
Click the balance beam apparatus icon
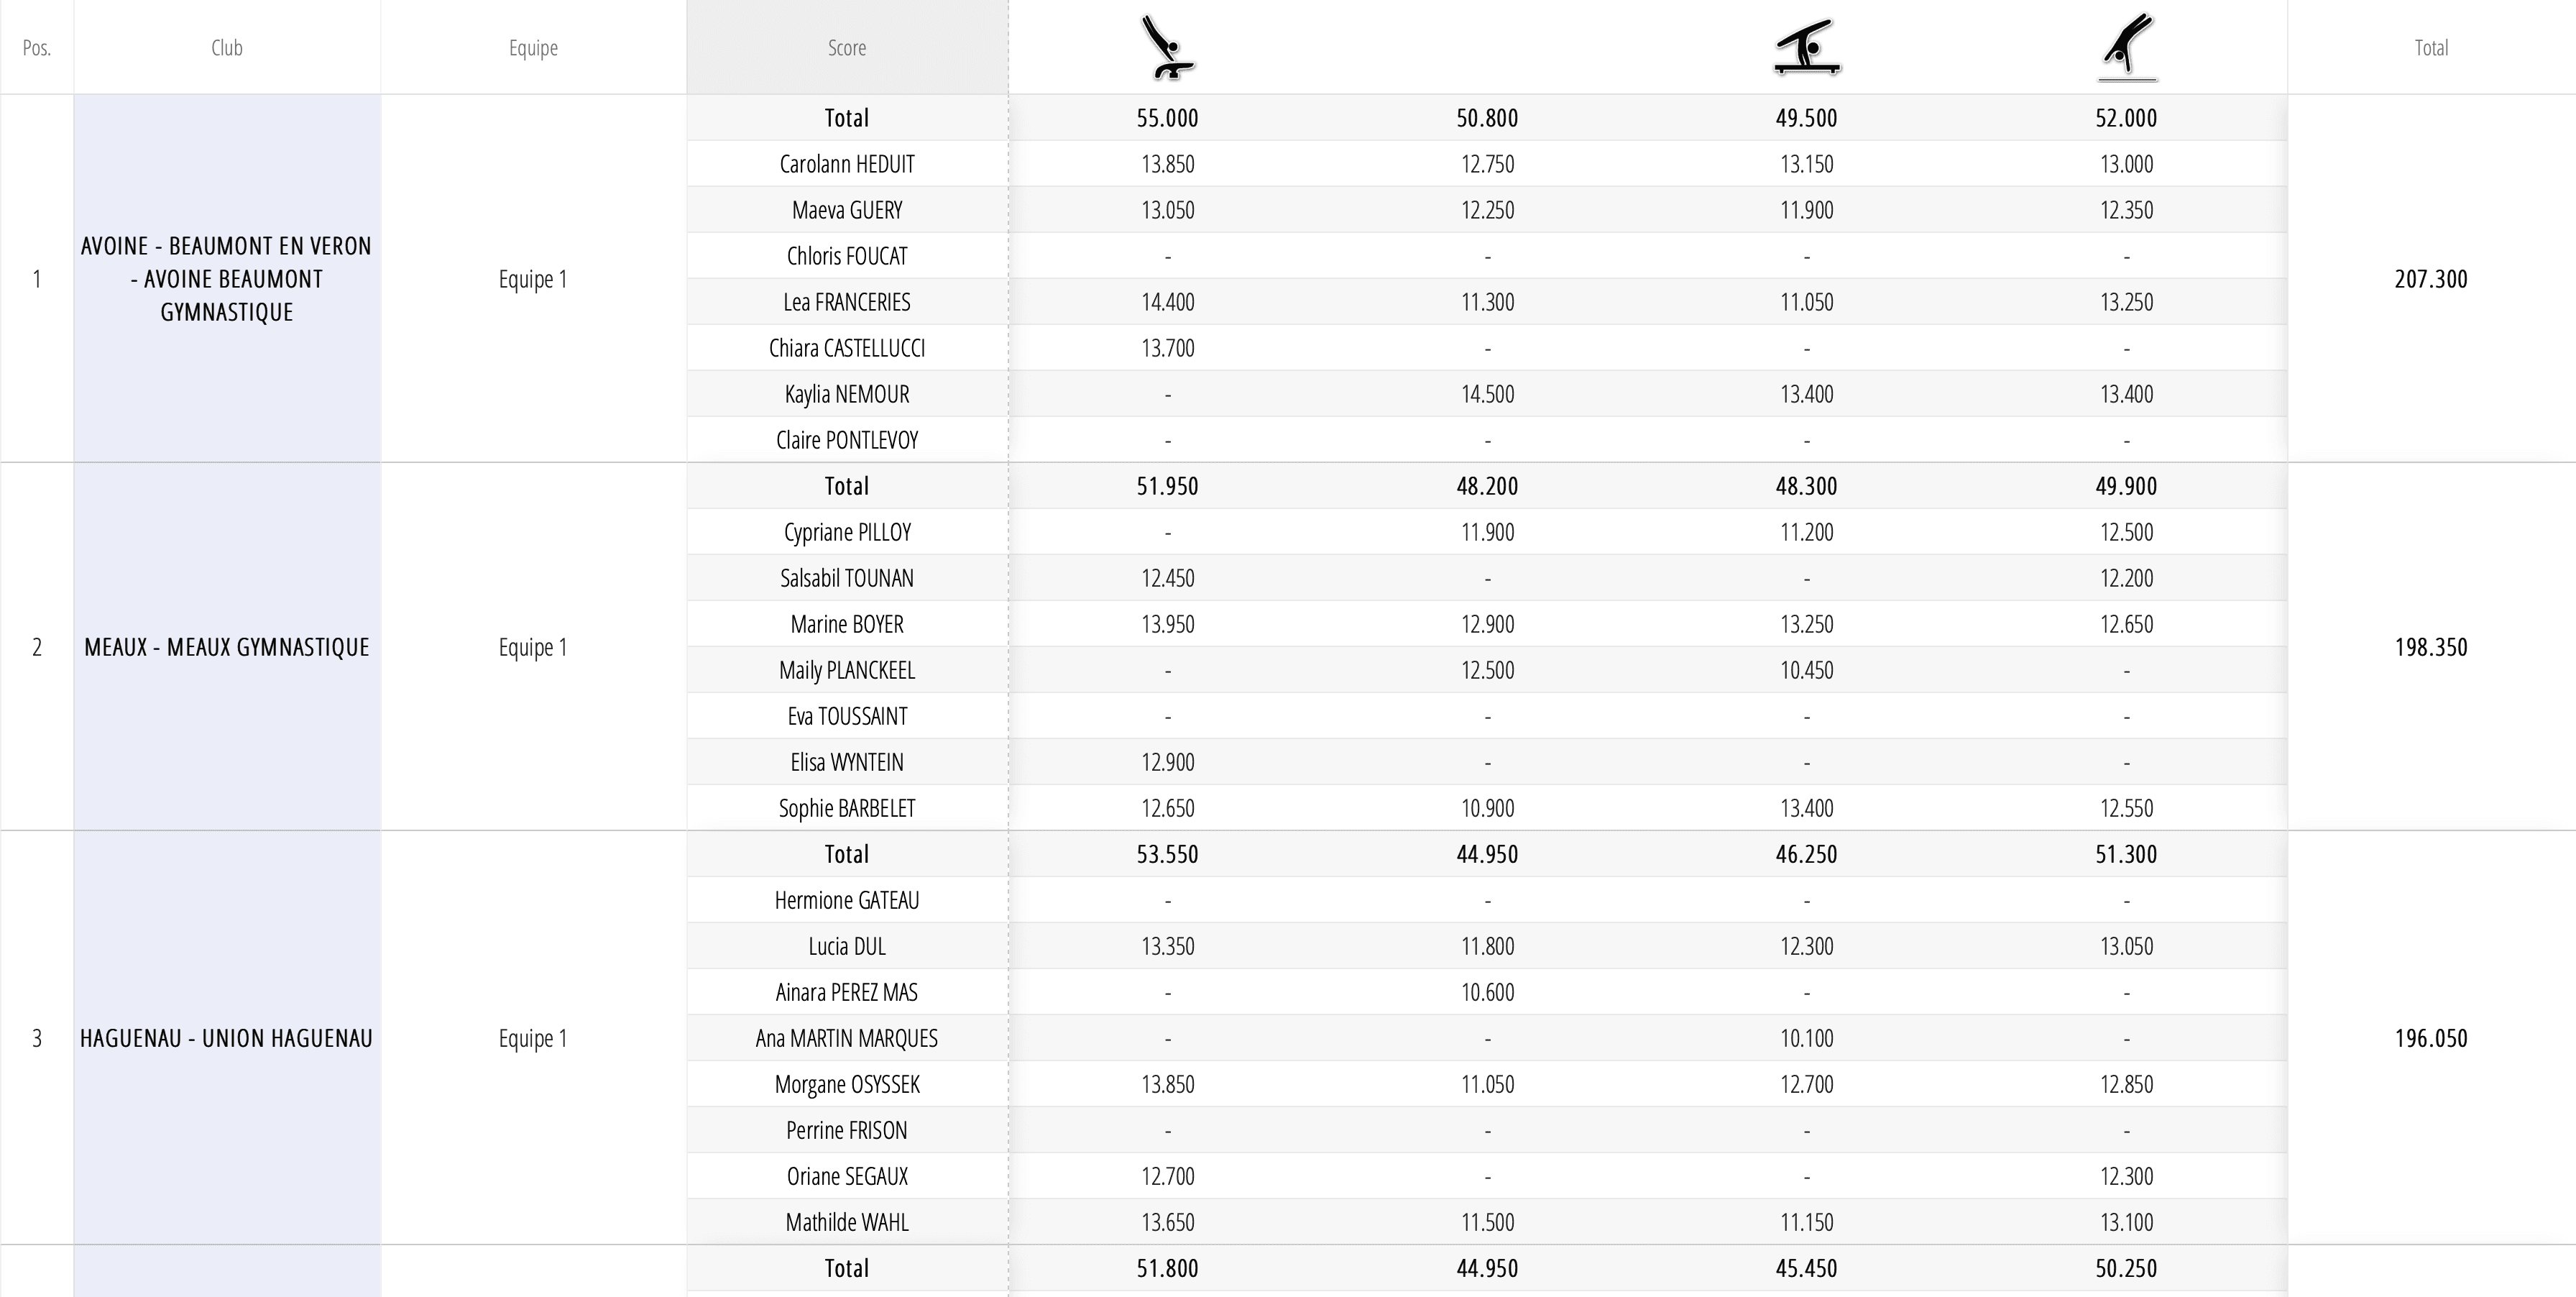[x=1806, y=47]
